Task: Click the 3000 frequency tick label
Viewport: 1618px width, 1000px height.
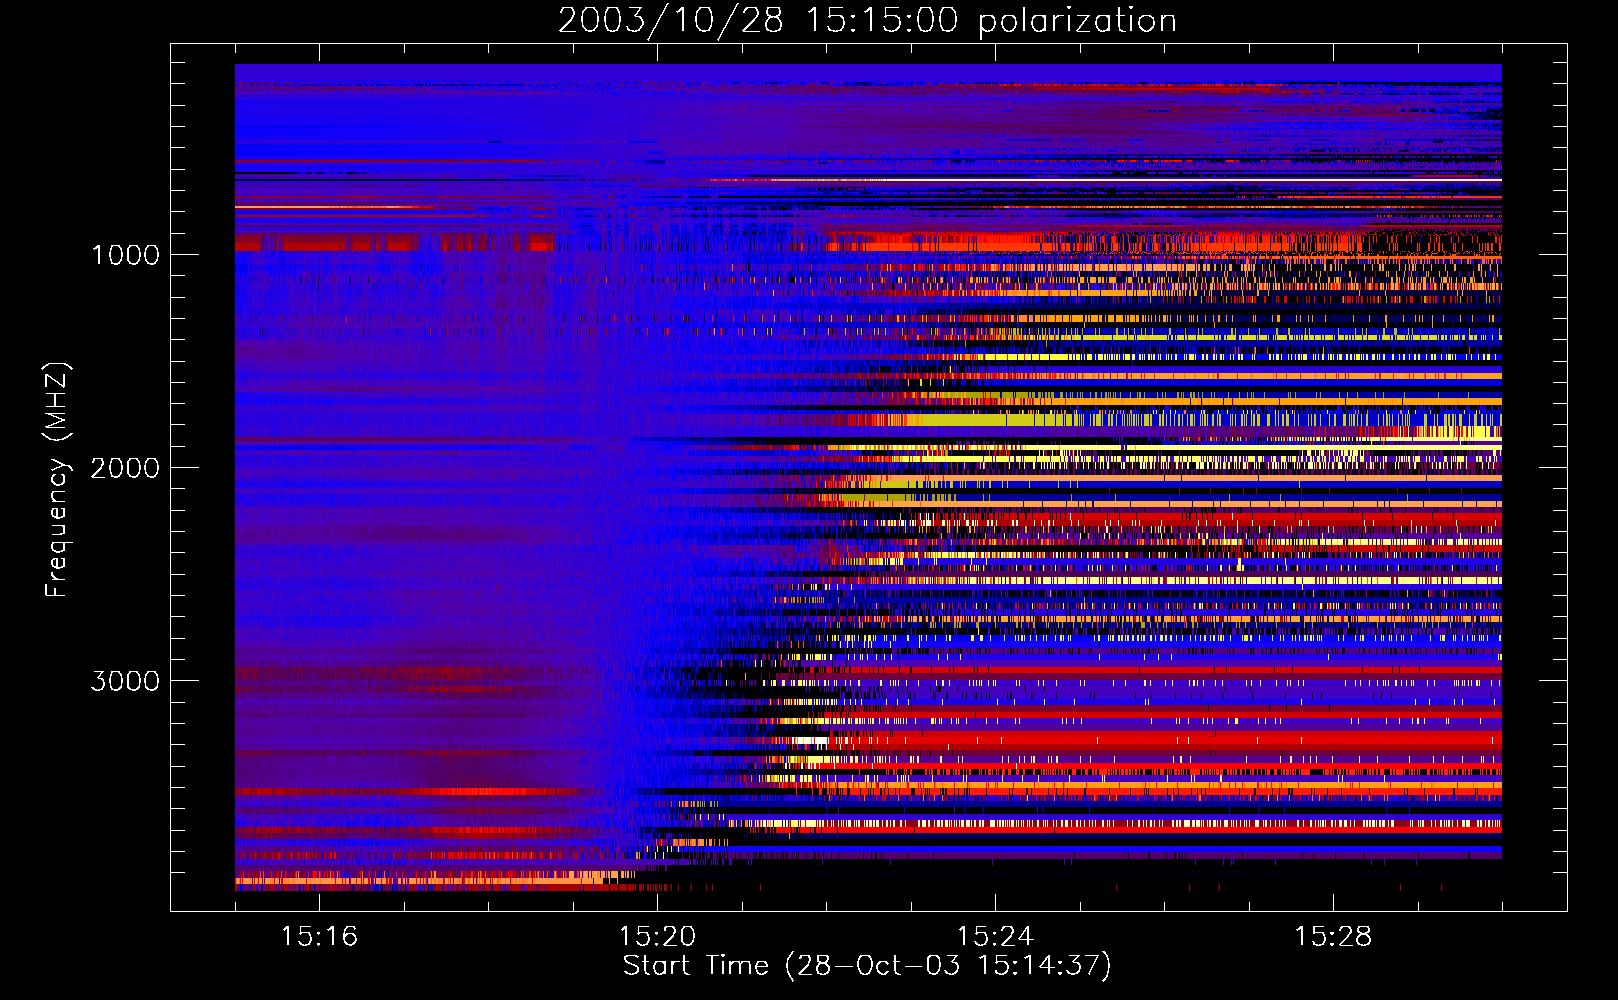Action: tap(126, 681)
